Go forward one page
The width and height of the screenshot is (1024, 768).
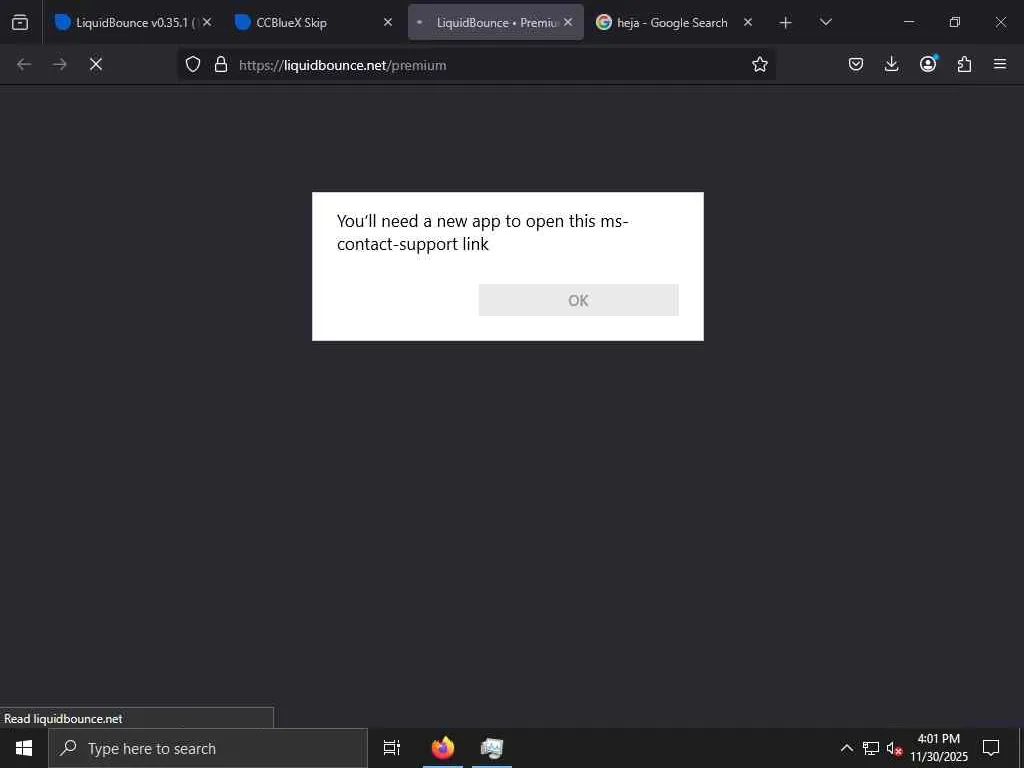point(59,64)
